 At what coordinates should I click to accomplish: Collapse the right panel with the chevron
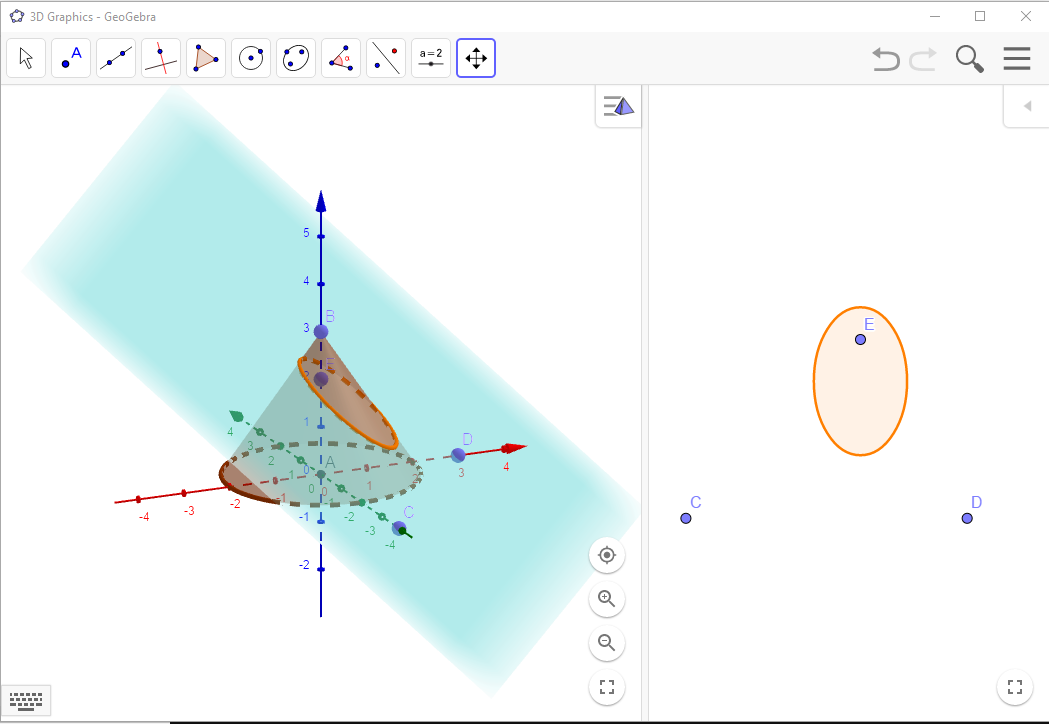pyautogui.click(x=1025, y=107)
